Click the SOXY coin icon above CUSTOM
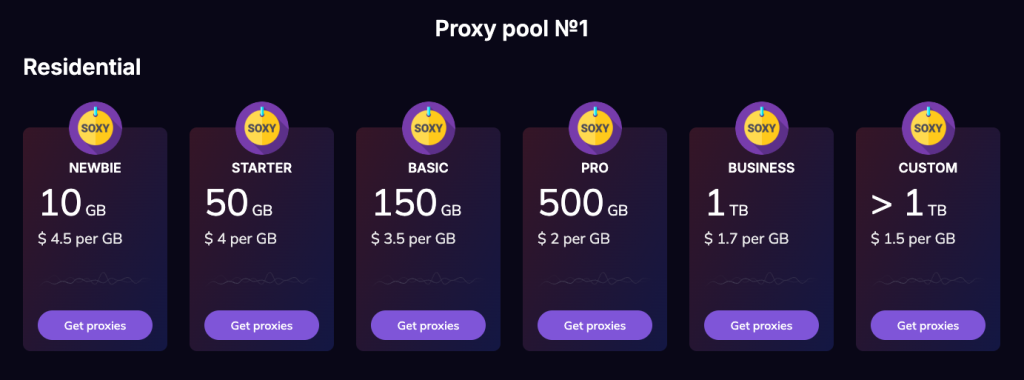Viewport: 1024px width, 380px height. (x=928, y=128)
